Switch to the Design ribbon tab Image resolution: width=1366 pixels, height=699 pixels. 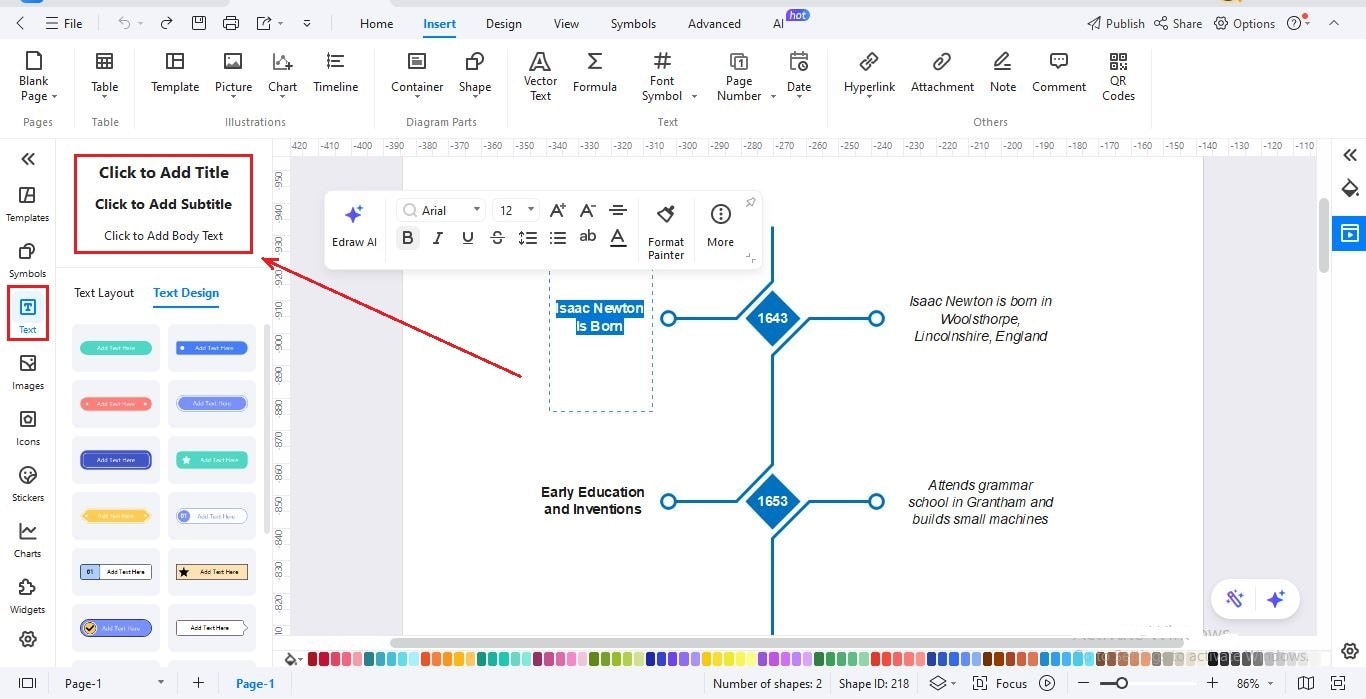503,23
